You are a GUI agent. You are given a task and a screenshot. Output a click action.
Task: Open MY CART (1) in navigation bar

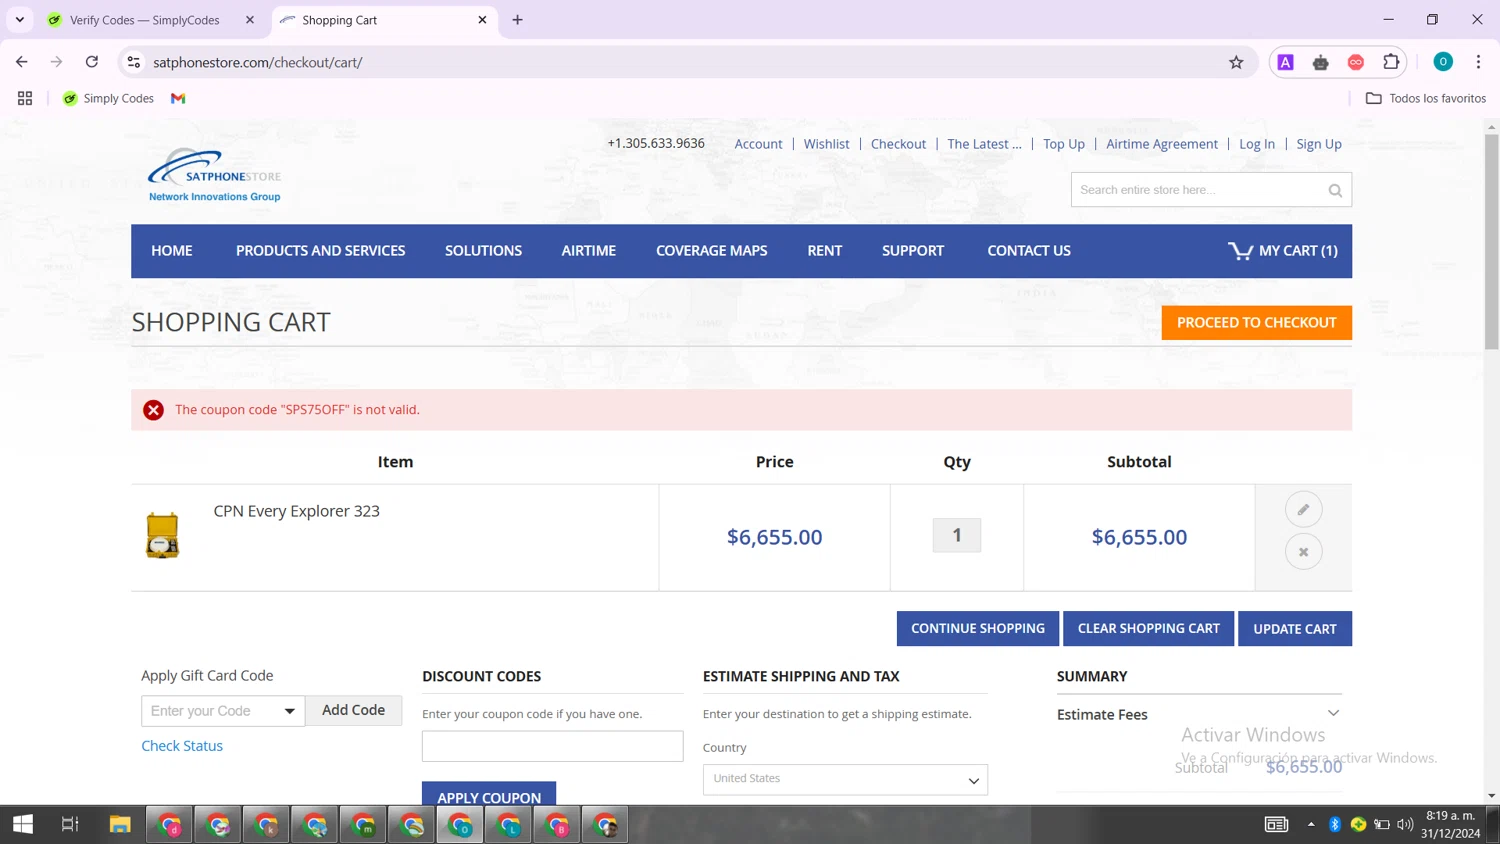(x=1283, y=251)
